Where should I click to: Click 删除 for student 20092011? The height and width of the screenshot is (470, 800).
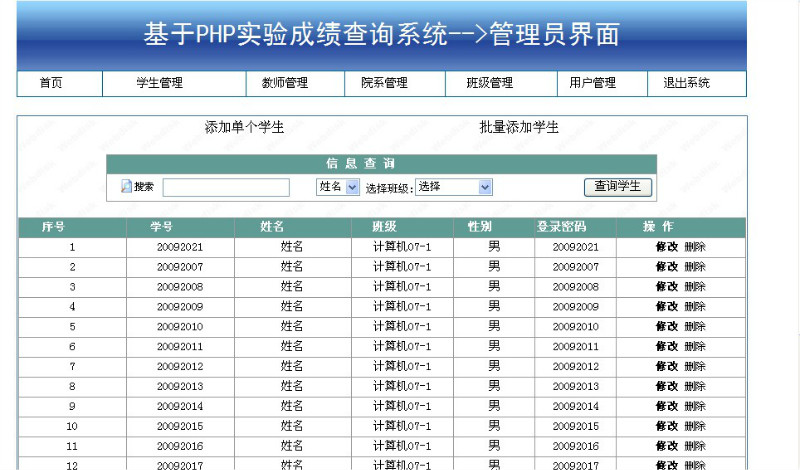pos(695,347)
